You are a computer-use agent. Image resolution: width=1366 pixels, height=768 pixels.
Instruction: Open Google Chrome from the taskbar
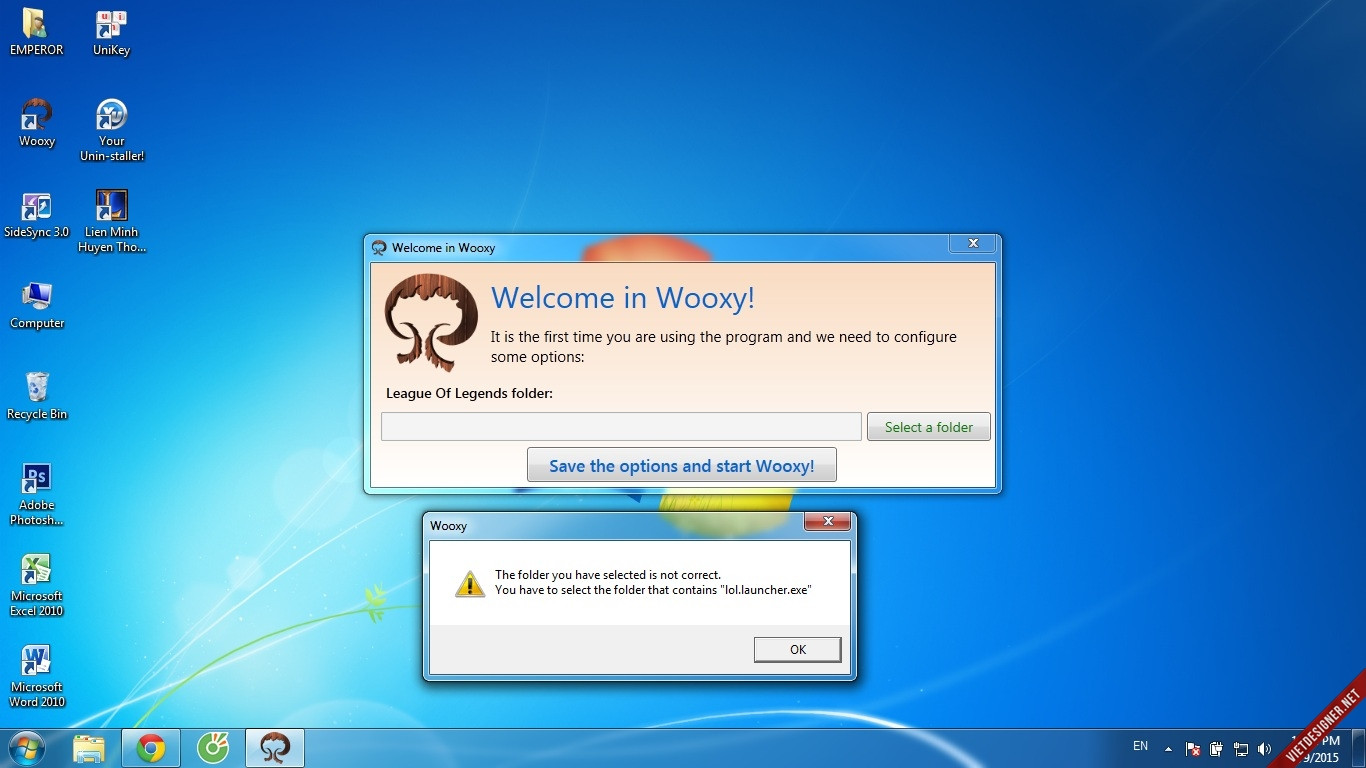(151, 748)
